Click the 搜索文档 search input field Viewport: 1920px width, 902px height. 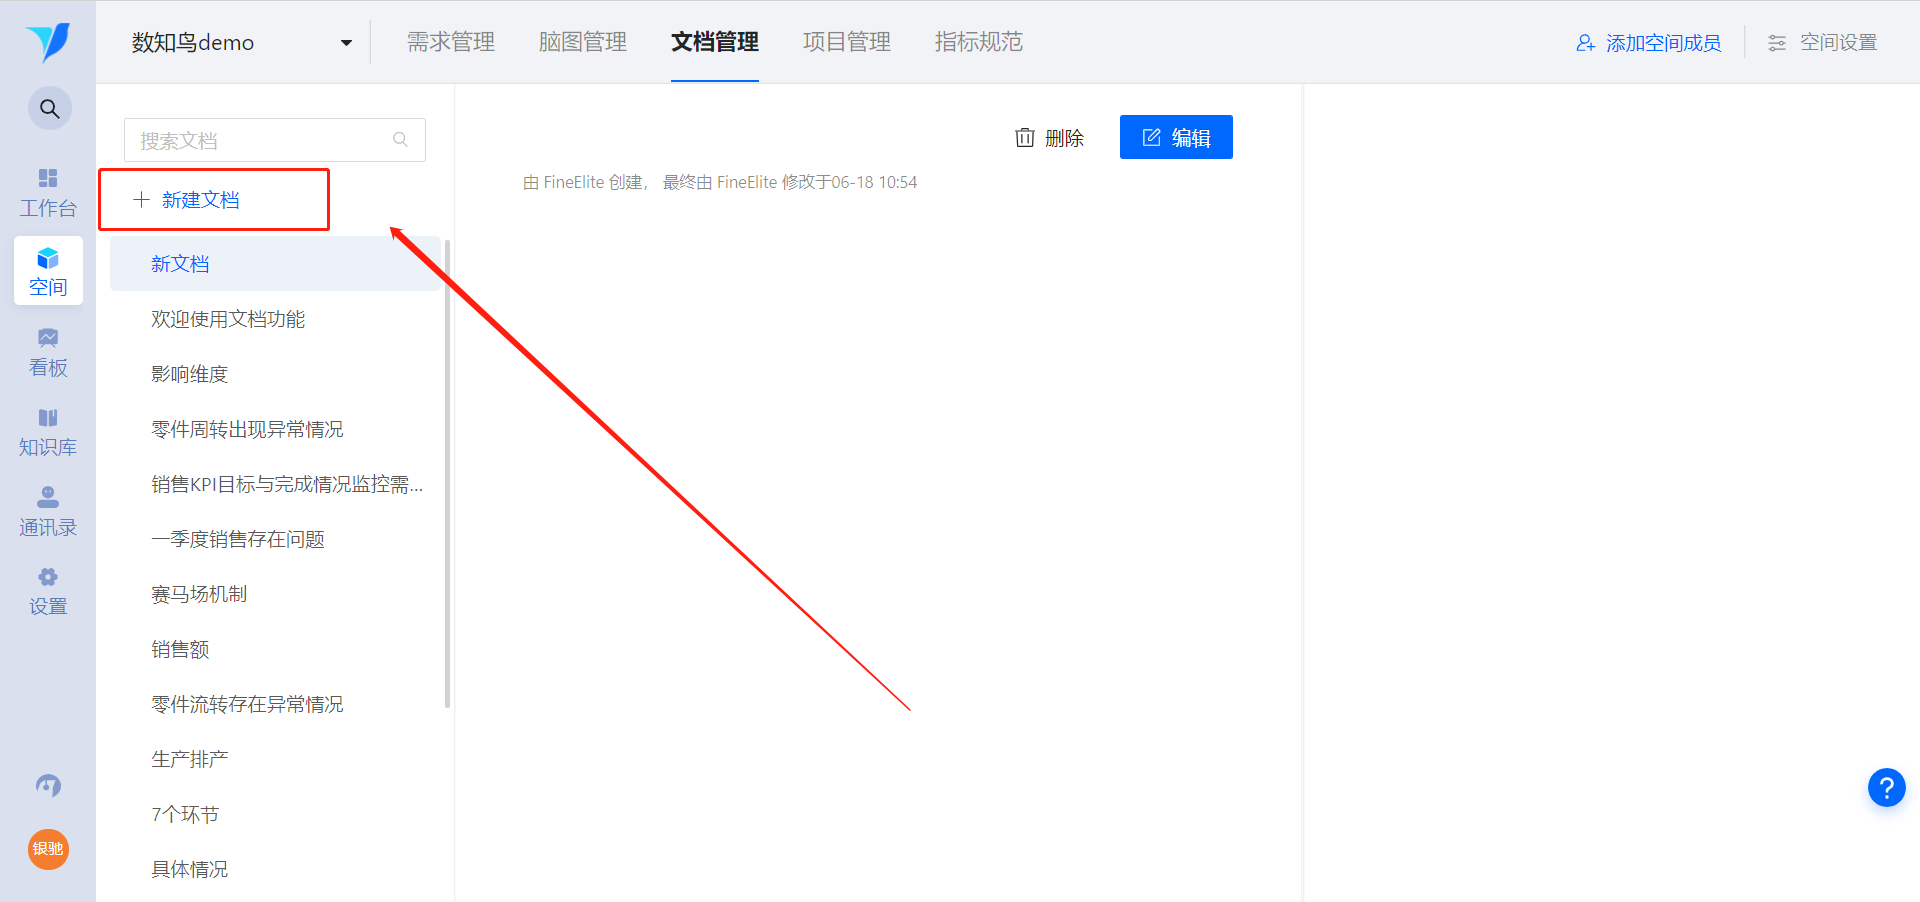(x=275, y=140)
